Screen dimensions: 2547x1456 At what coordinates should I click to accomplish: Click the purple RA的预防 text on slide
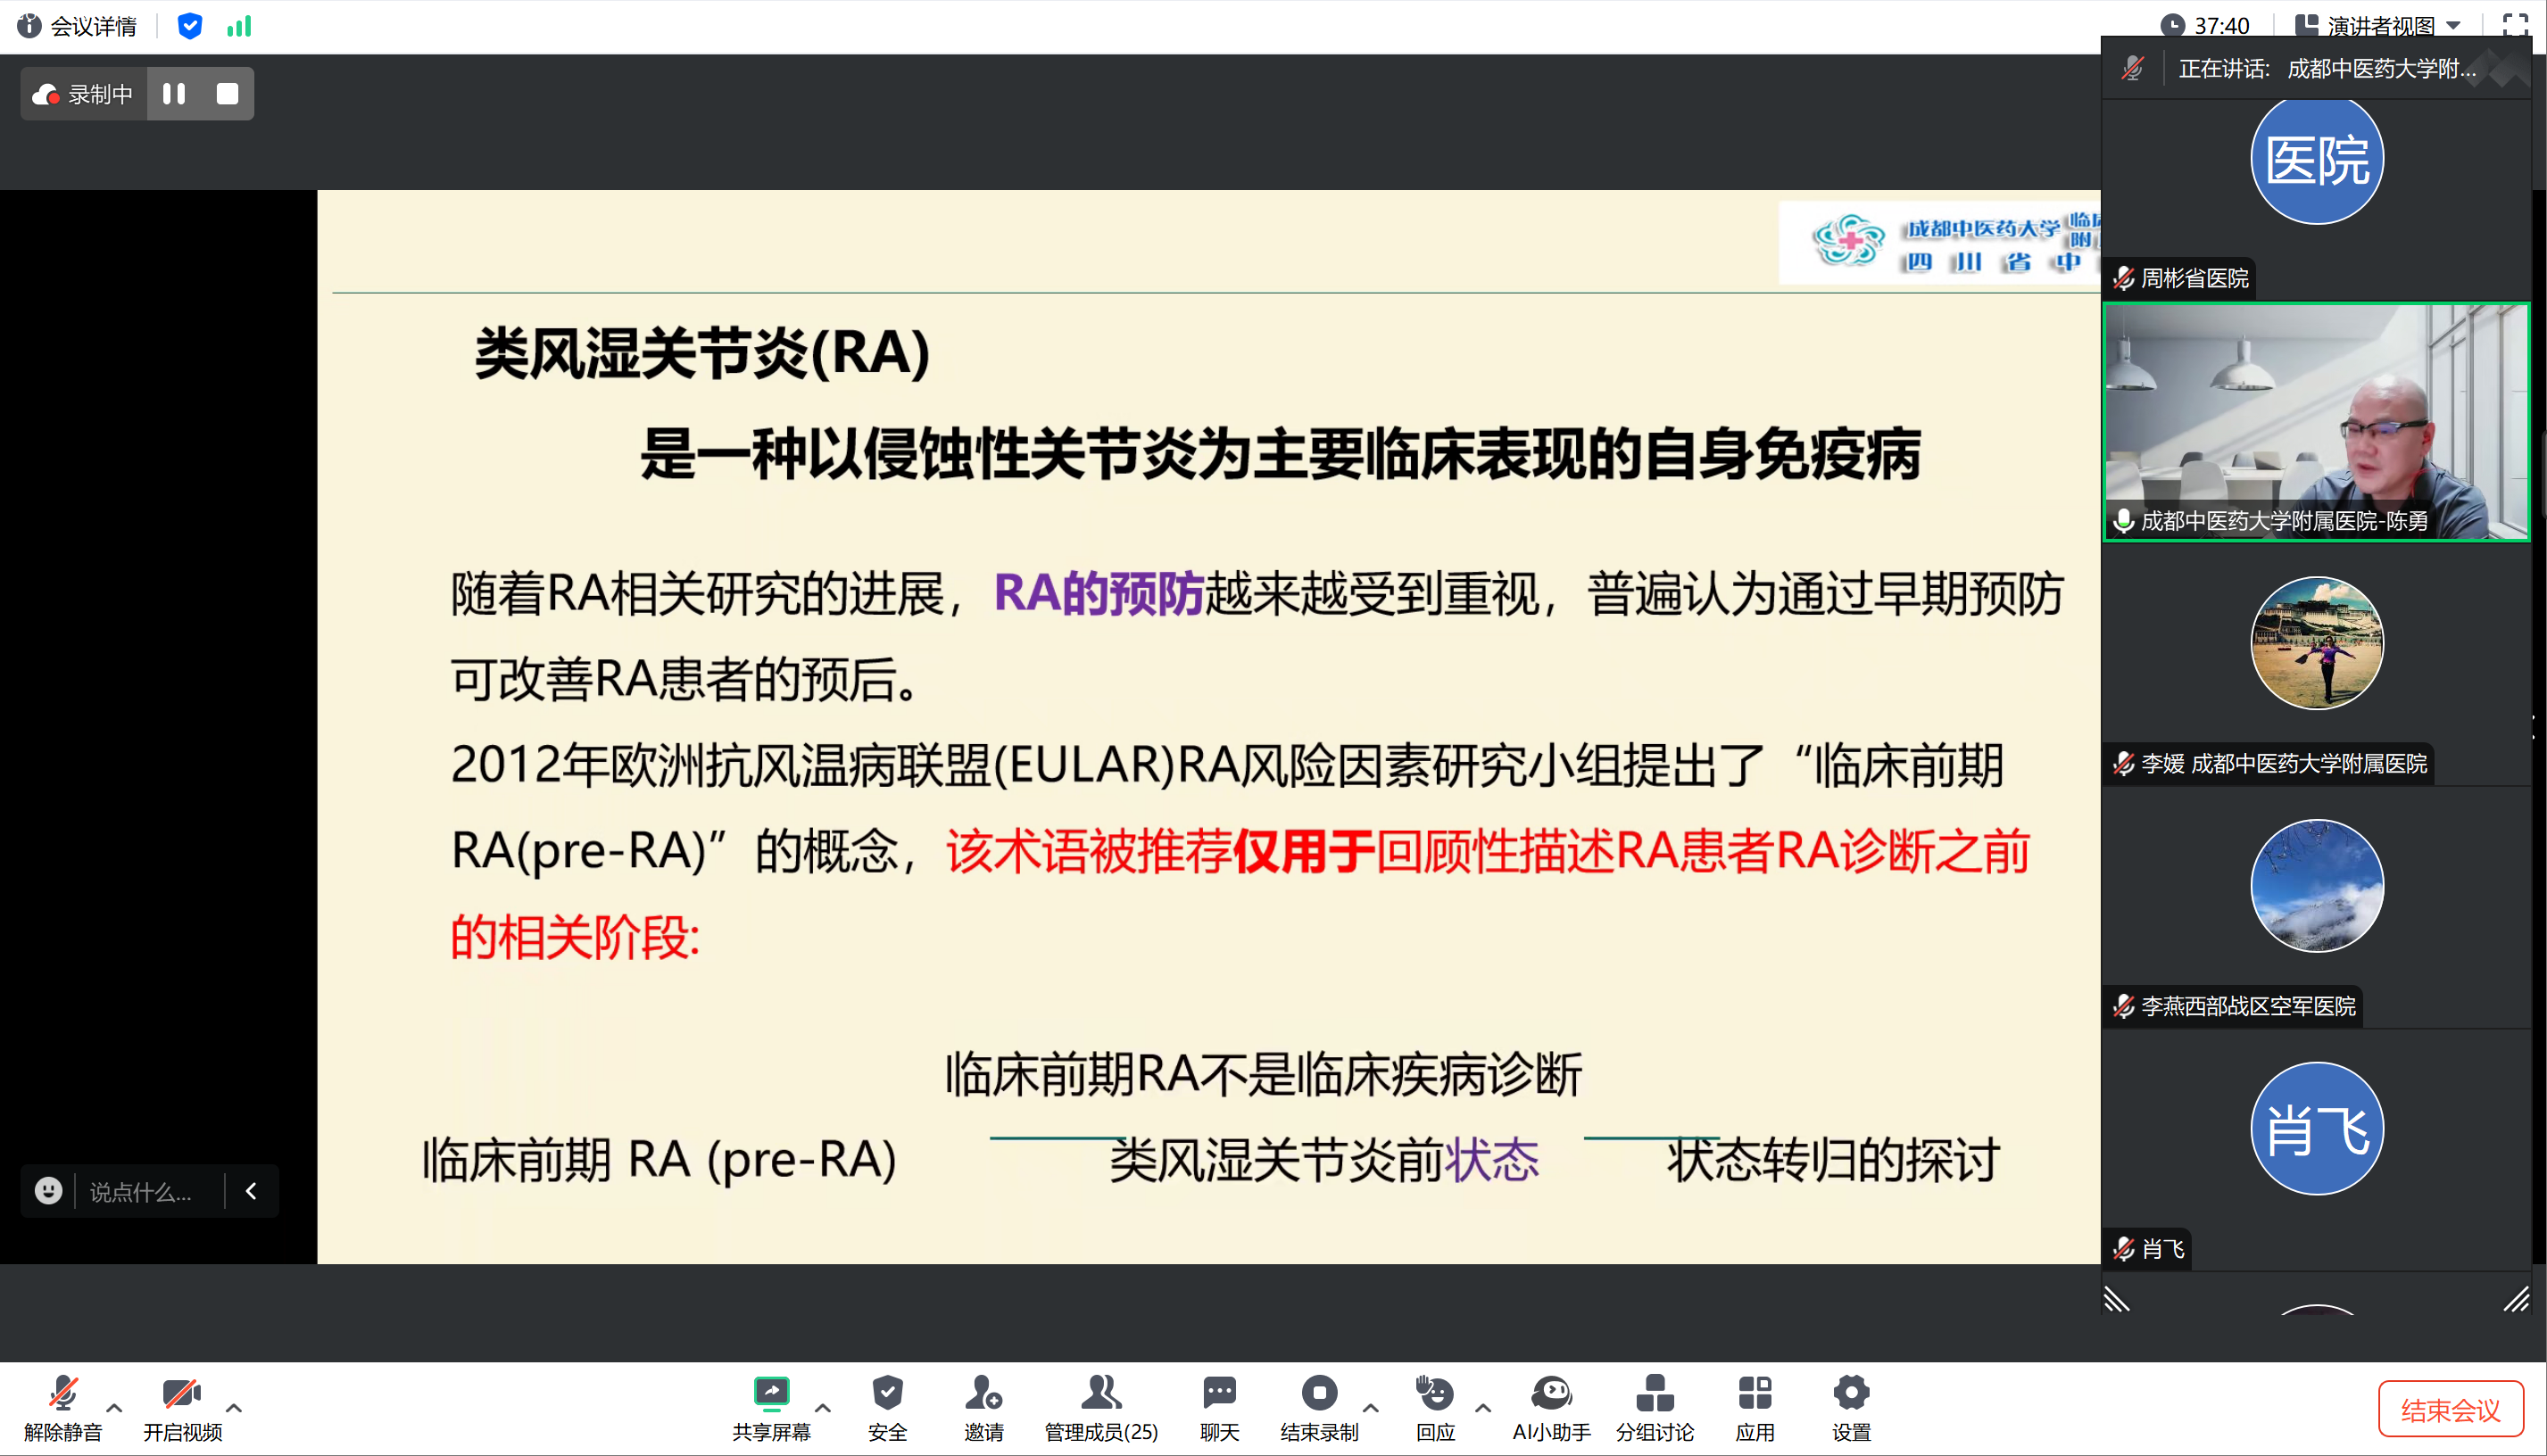coord(1098,593)
